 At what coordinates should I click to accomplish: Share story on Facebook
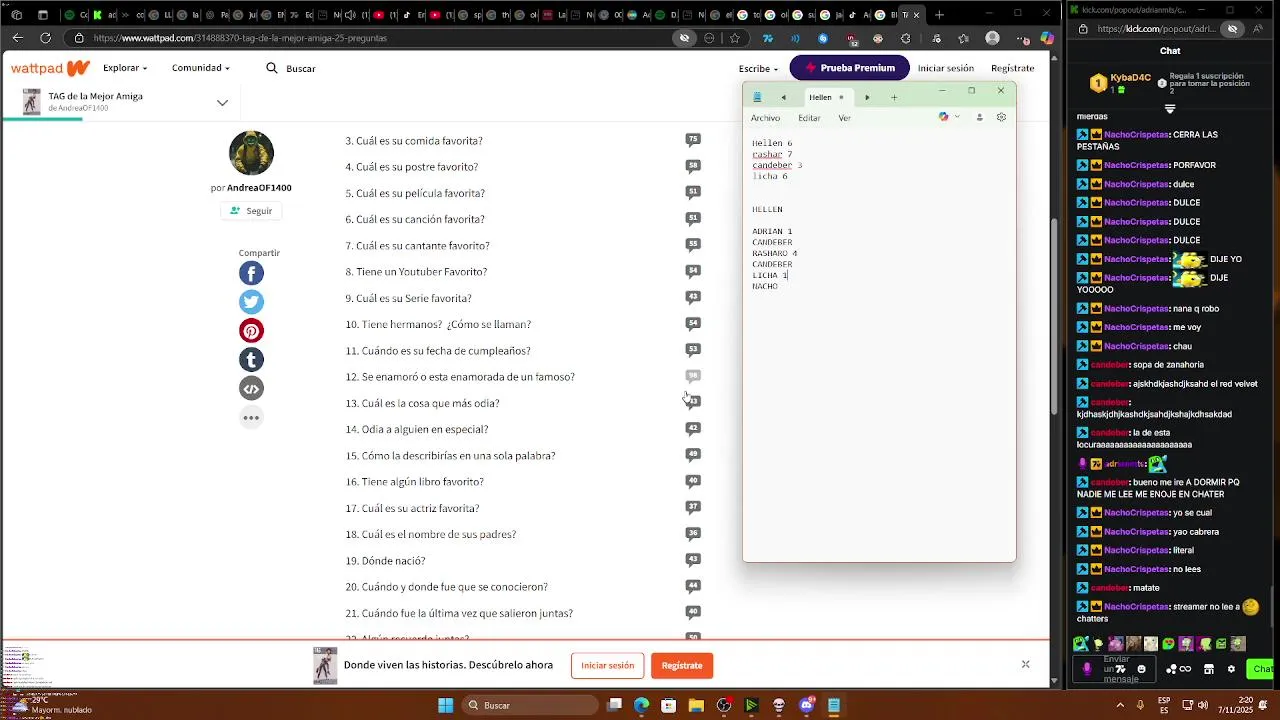click(251, 273)
